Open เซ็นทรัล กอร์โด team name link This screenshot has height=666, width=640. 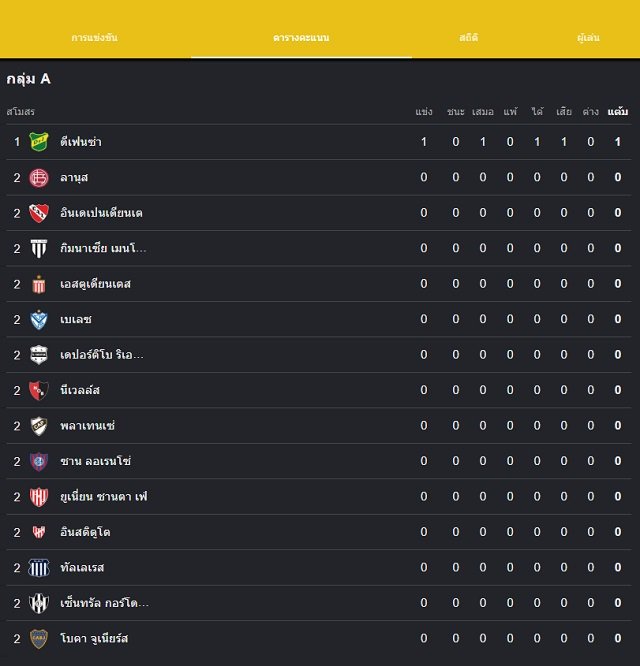click(x=104, y=603)
